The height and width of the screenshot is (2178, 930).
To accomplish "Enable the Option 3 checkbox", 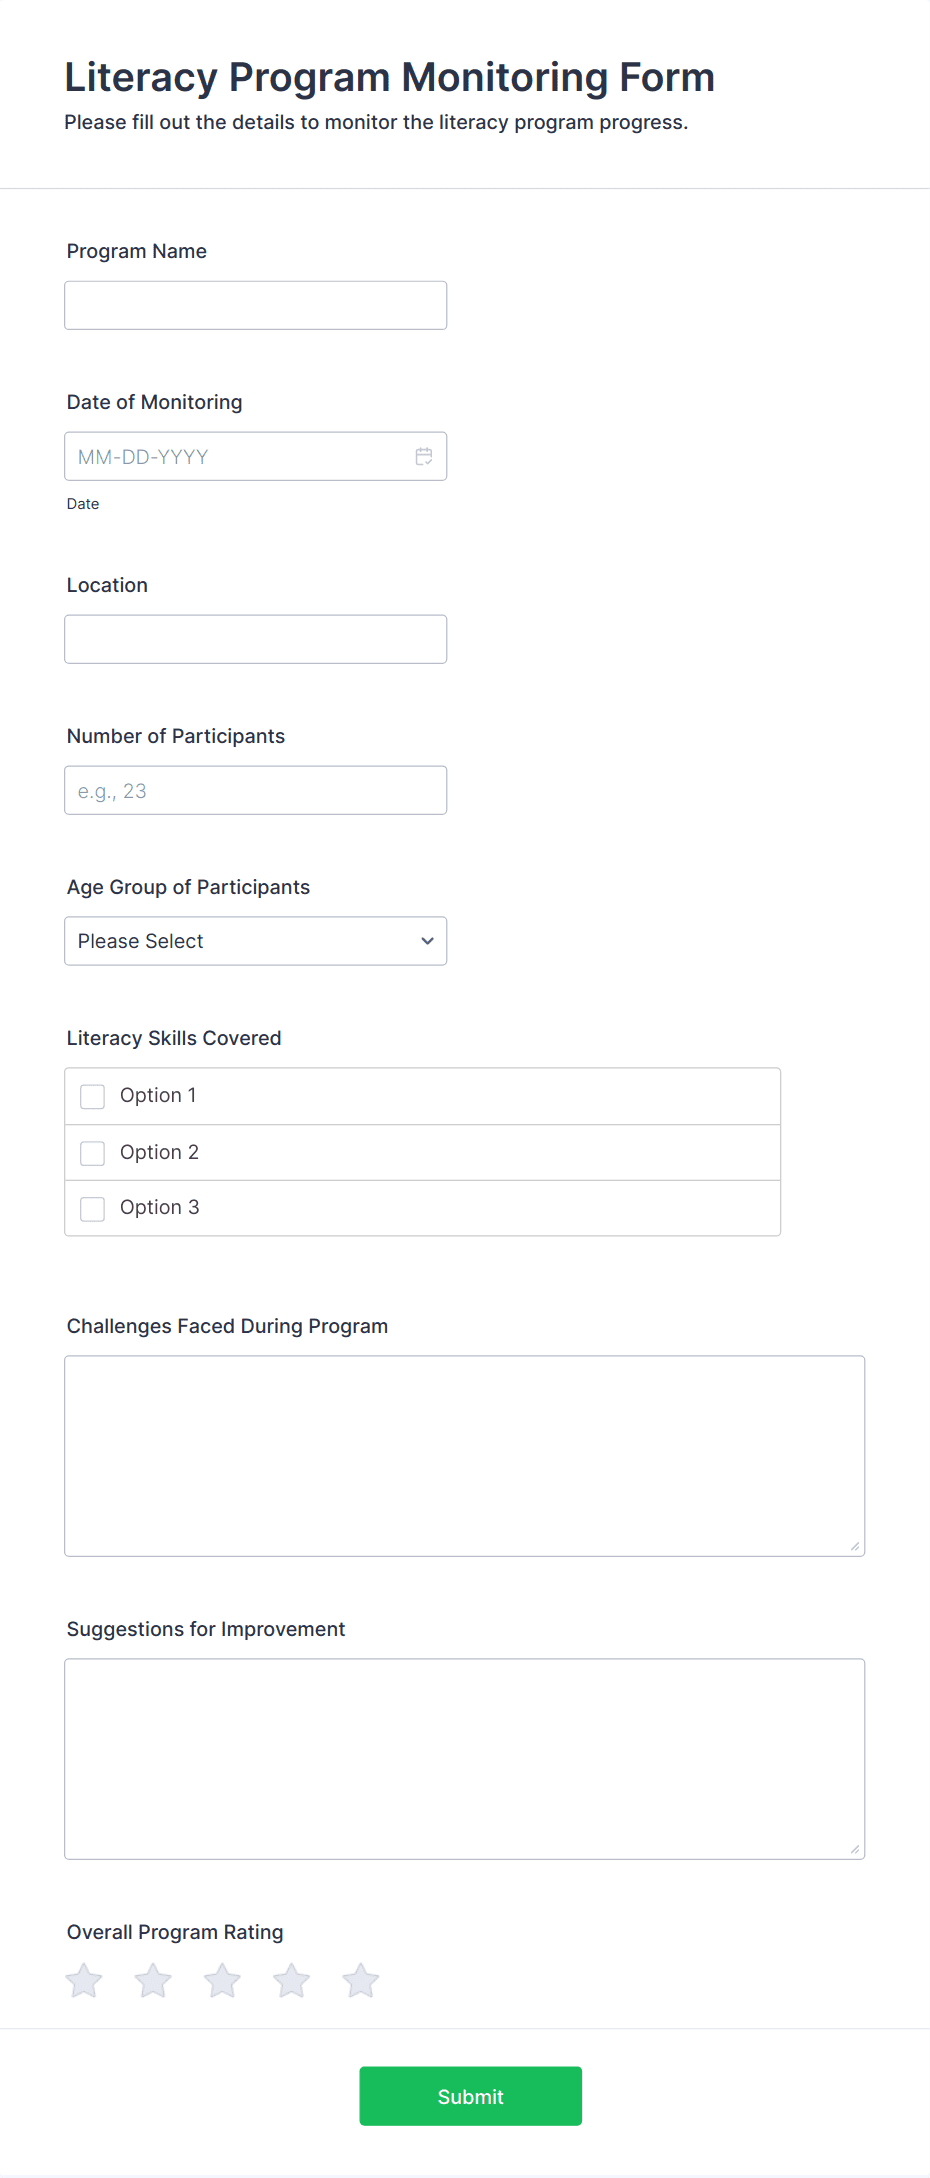I will (93, 1208).
